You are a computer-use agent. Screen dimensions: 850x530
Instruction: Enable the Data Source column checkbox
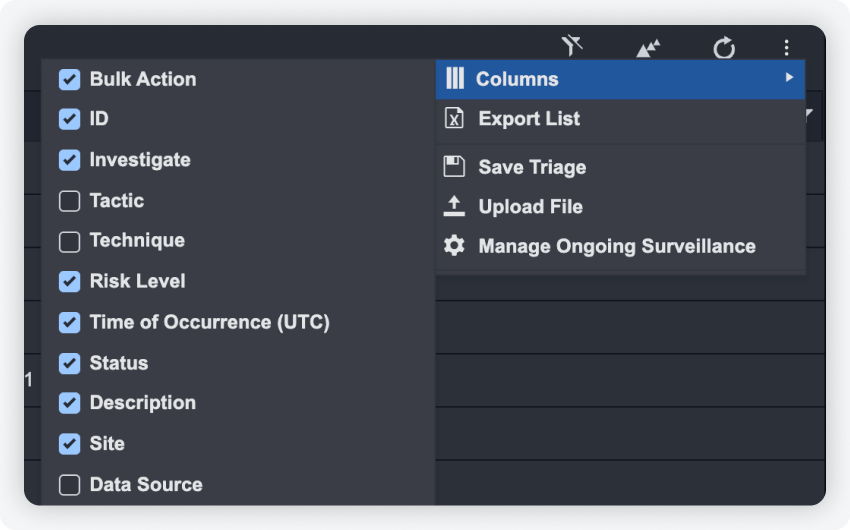[x=69, y=485]
